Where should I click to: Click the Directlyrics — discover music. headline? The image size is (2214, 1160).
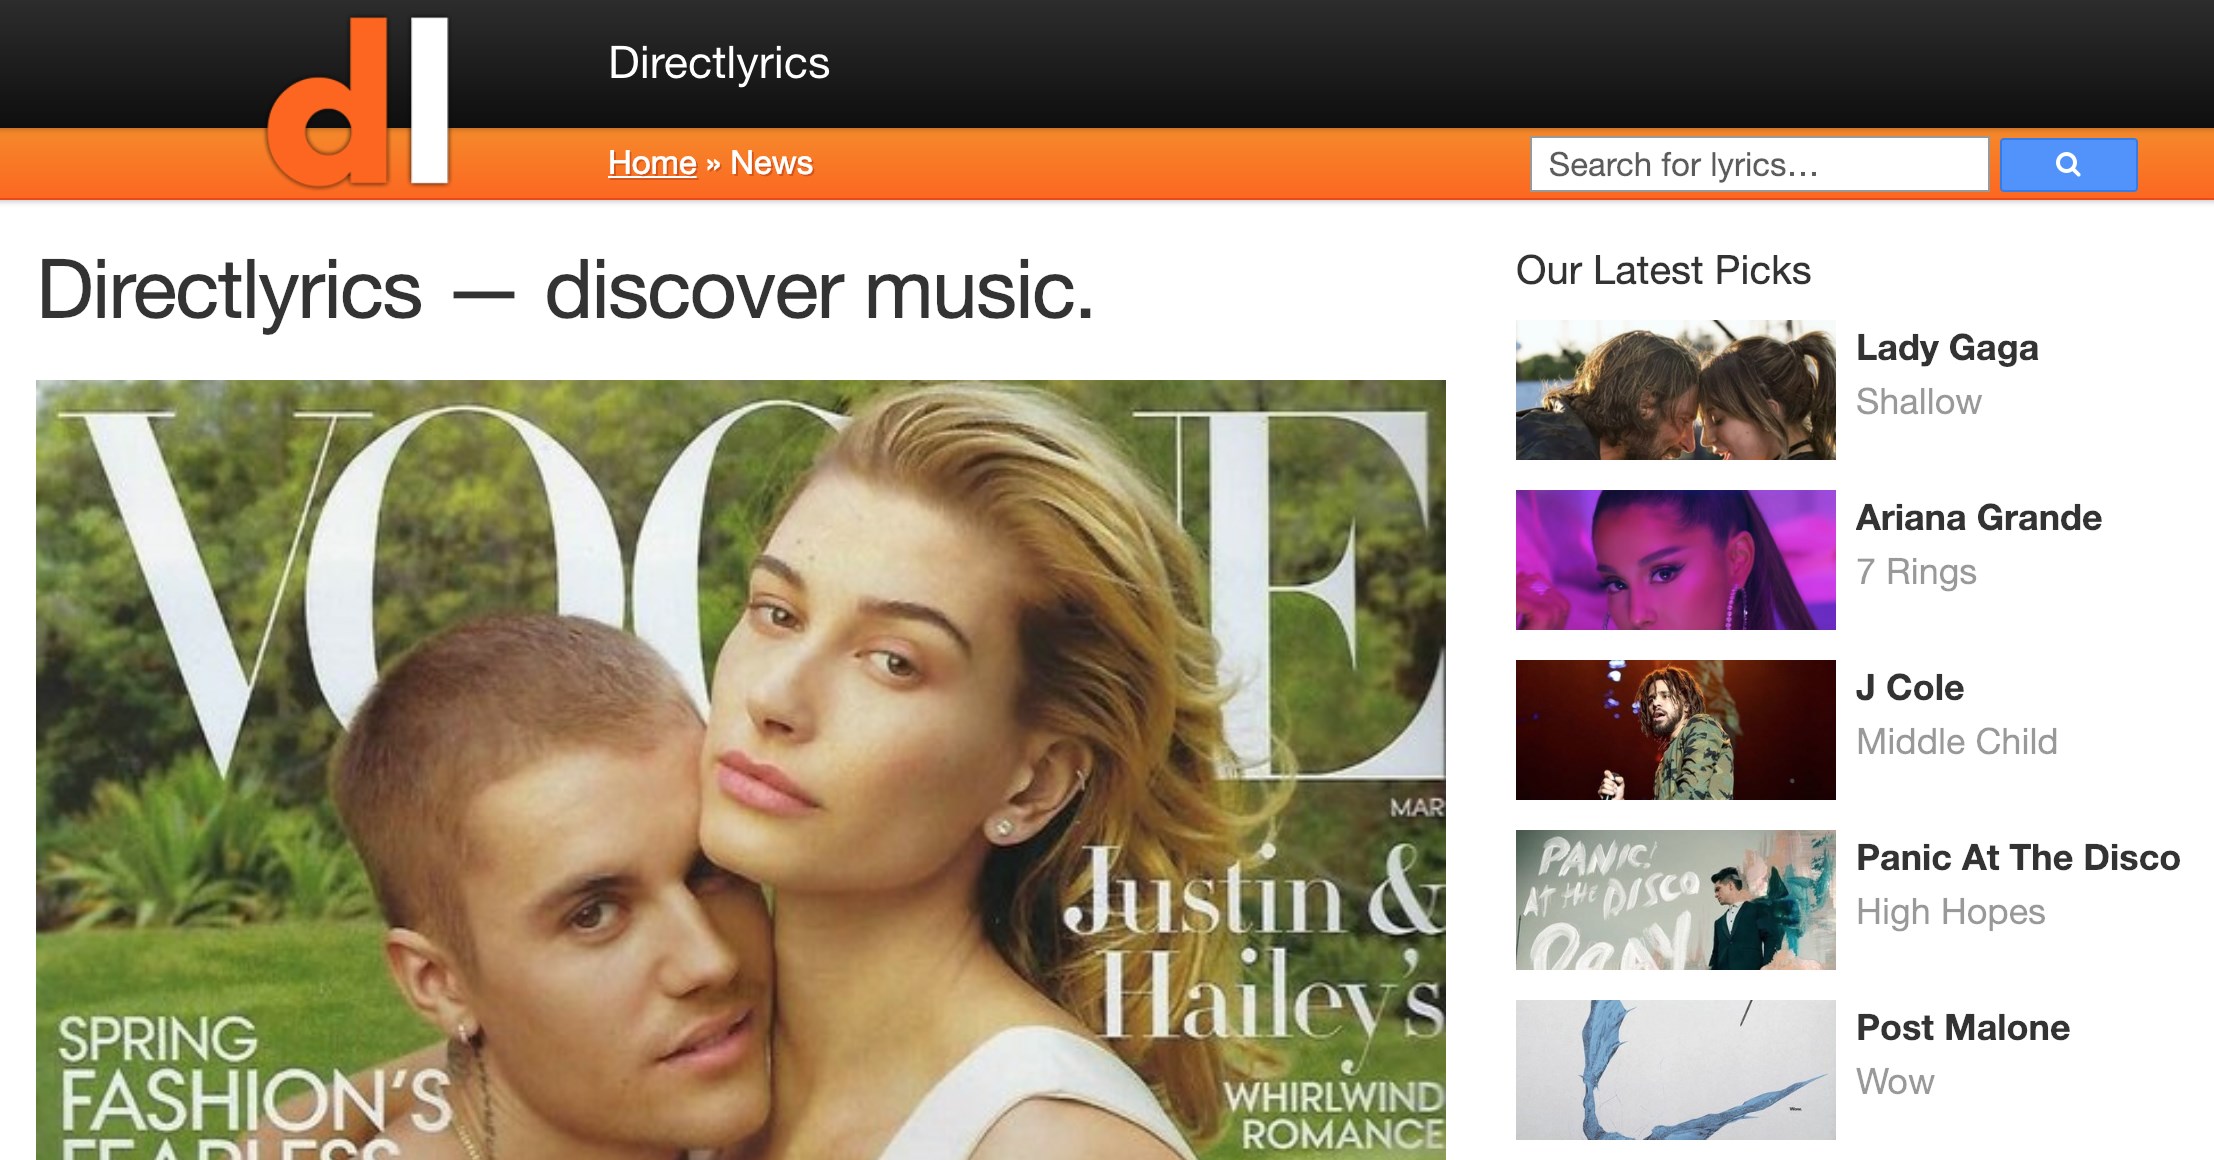point(566,291)
